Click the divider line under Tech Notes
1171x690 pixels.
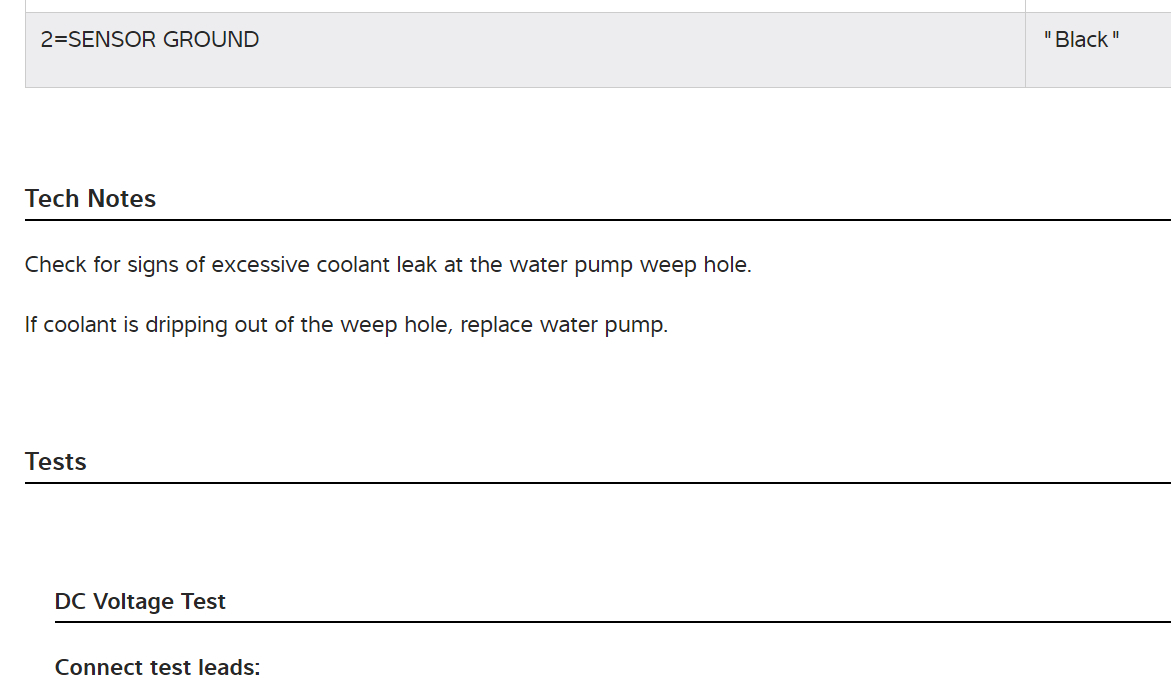point(597,220)
